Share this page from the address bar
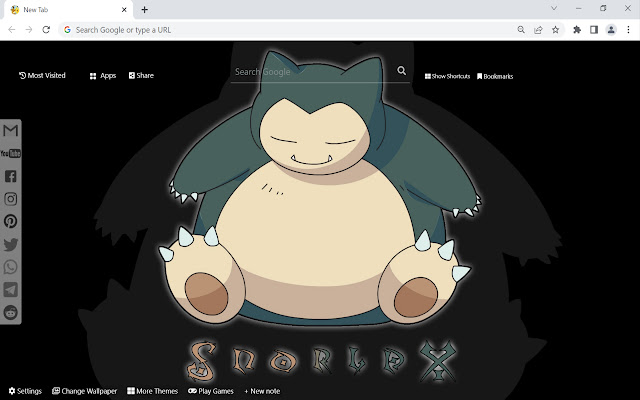The width and height of the screenshot is (640, 400). click(x=538, y=29)
